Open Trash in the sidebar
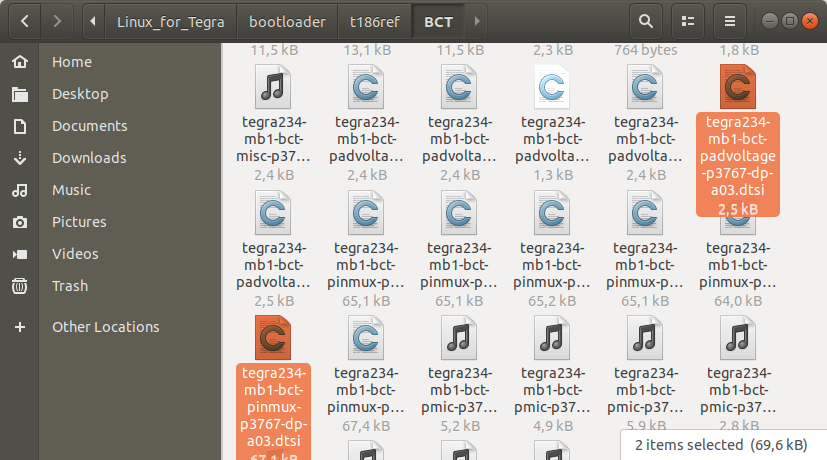Screen dimensions: 827x460 70,286
